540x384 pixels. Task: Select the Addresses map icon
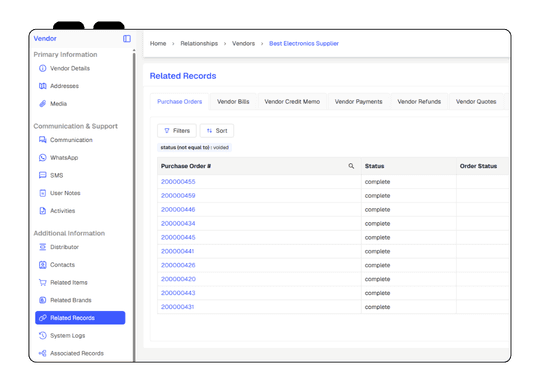(42, 86)
